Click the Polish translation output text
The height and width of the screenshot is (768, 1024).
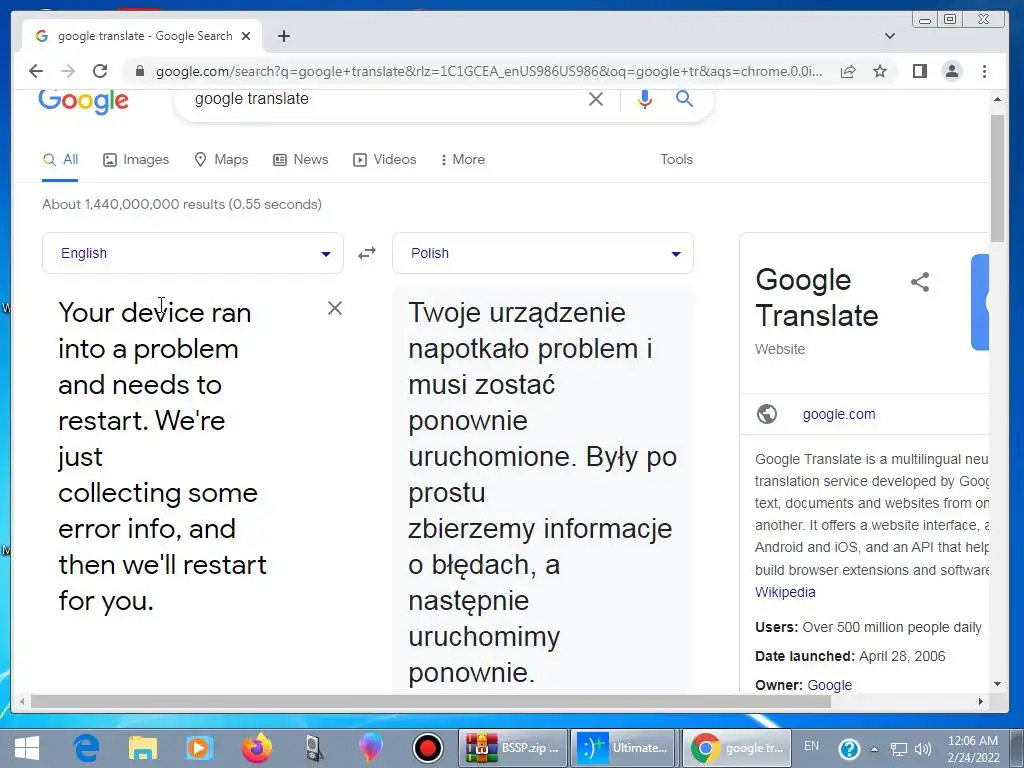tap(543, 492)
